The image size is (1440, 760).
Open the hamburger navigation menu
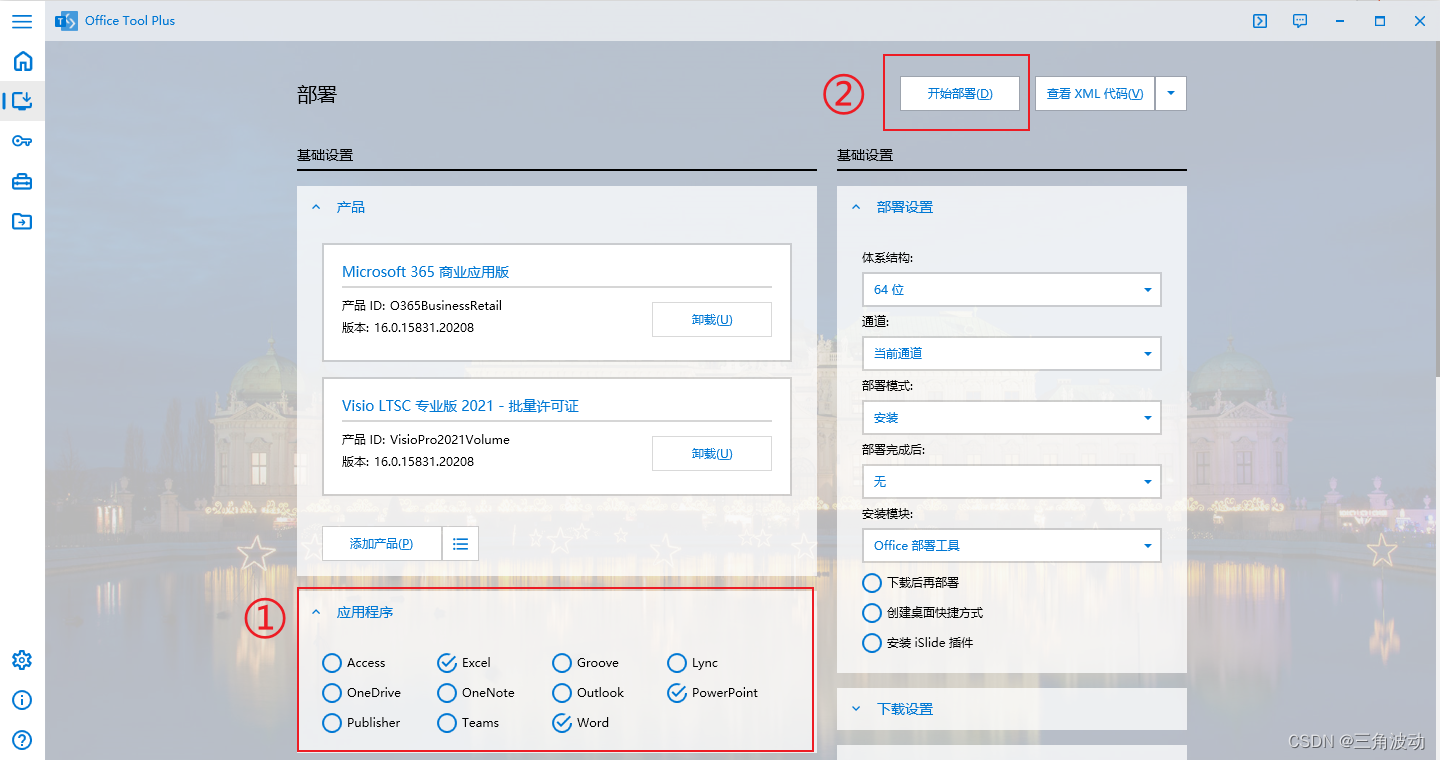point(22,21)
